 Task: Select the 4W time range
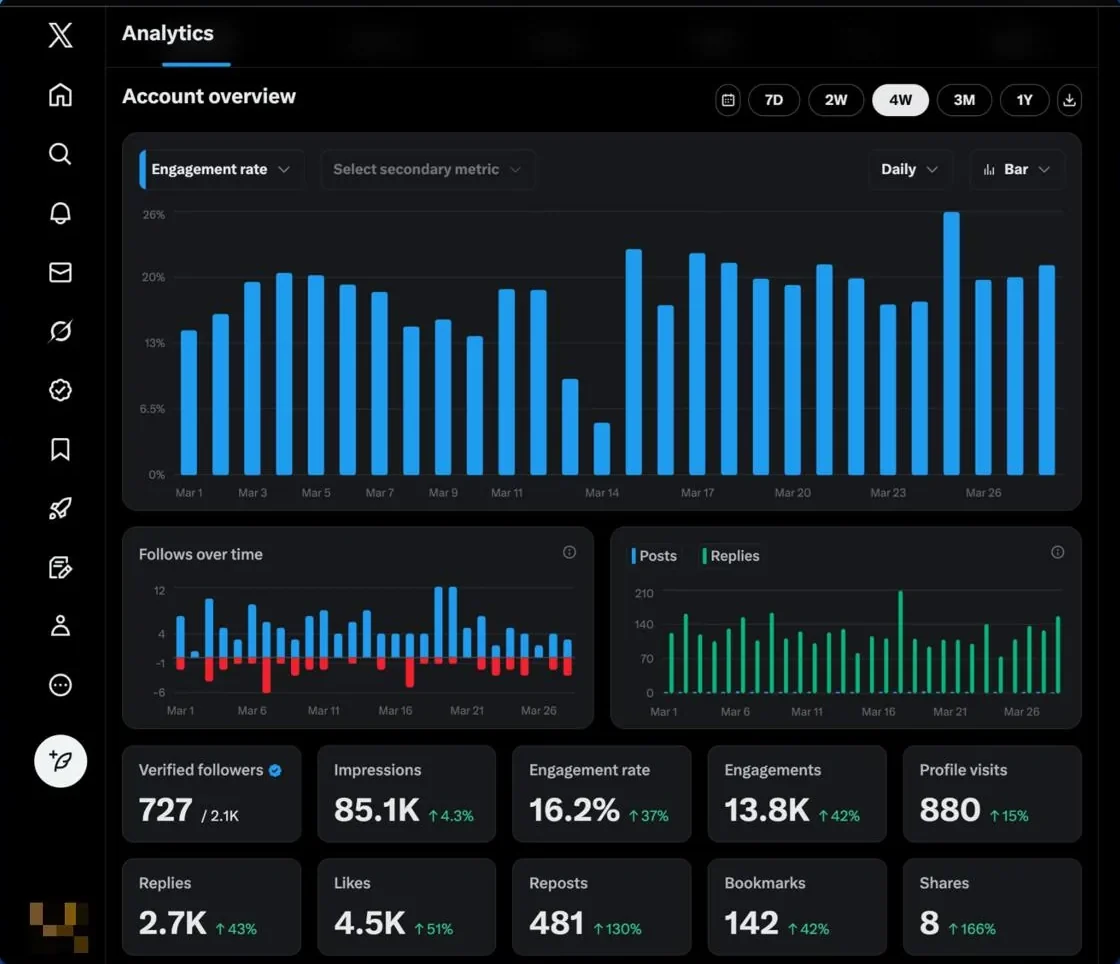click(900, 100)
